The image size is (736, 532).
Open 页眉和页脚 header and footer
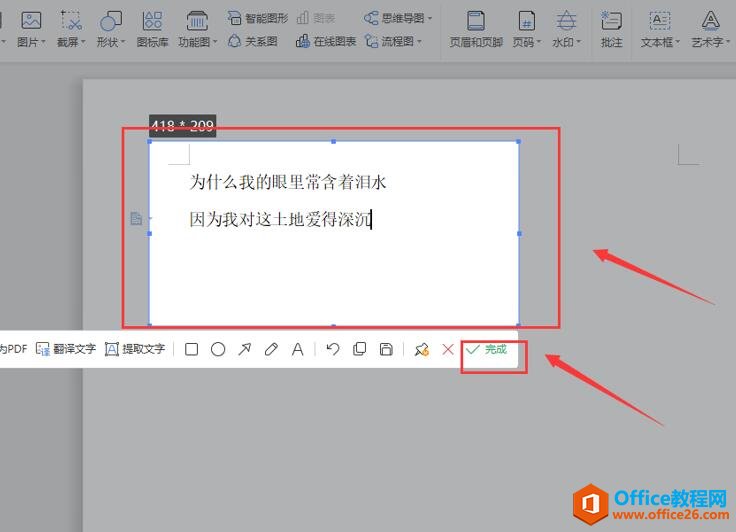476,42
